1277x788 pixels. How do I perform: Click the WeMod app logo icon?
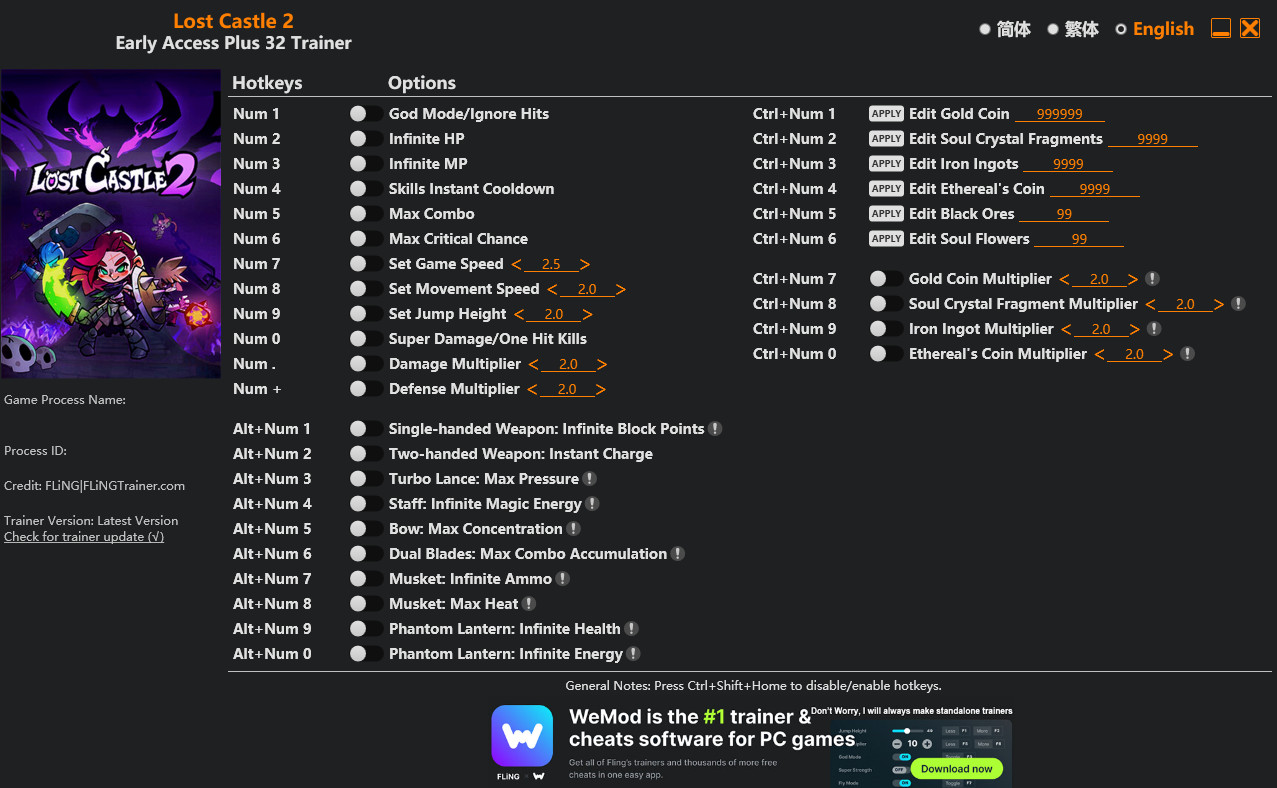[522, 736]
